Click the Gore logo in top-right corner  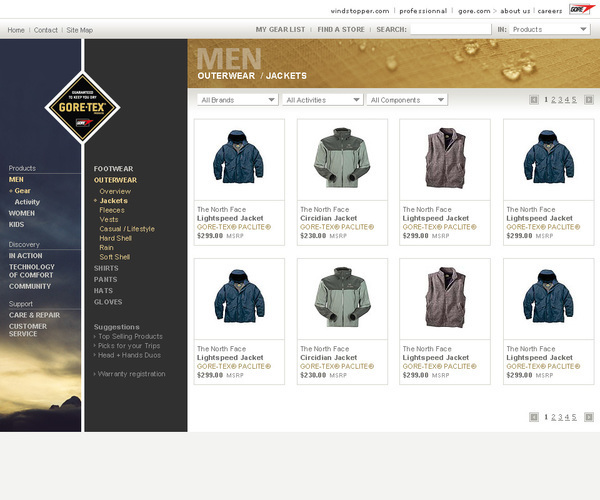tap(580, 9)
